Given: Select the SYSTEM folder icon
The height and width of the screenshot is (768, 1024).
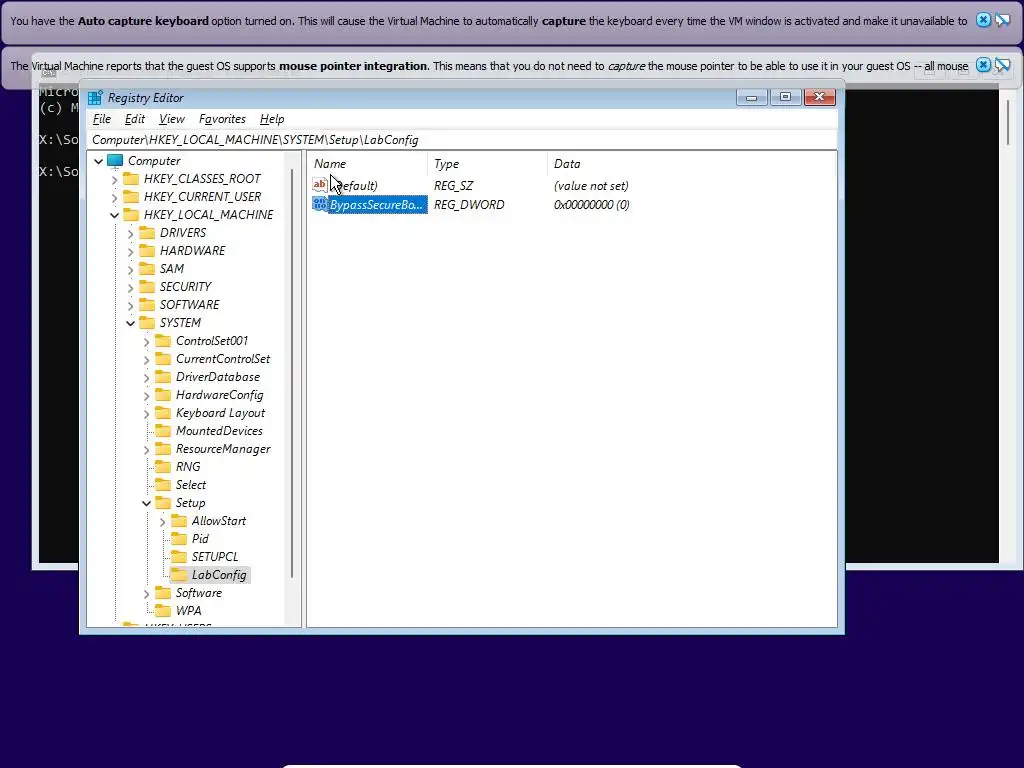Looking at the screenshot, I should click(148, 323).
